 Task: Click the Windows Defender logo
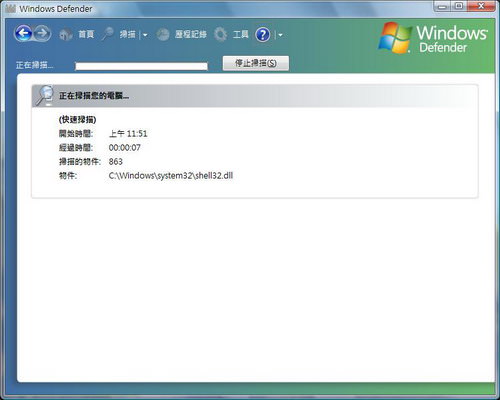pyautogui.click(x=433, y=38)
